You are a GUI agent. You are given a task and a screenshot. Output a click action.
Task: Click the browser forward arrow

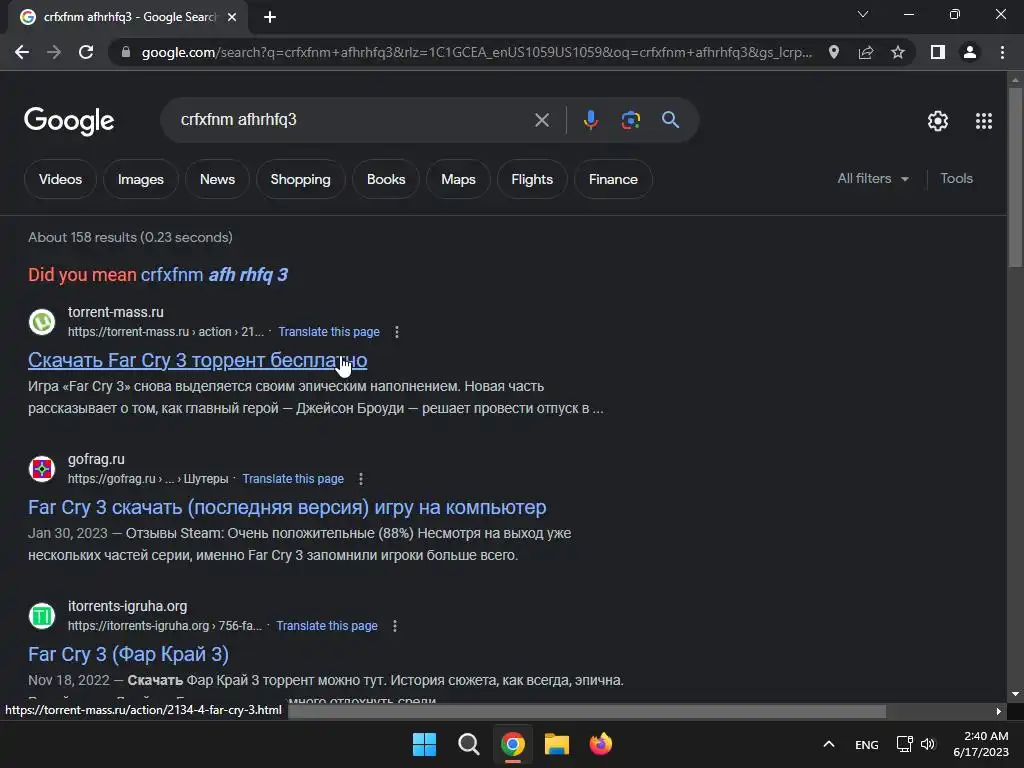pos(54,52)
